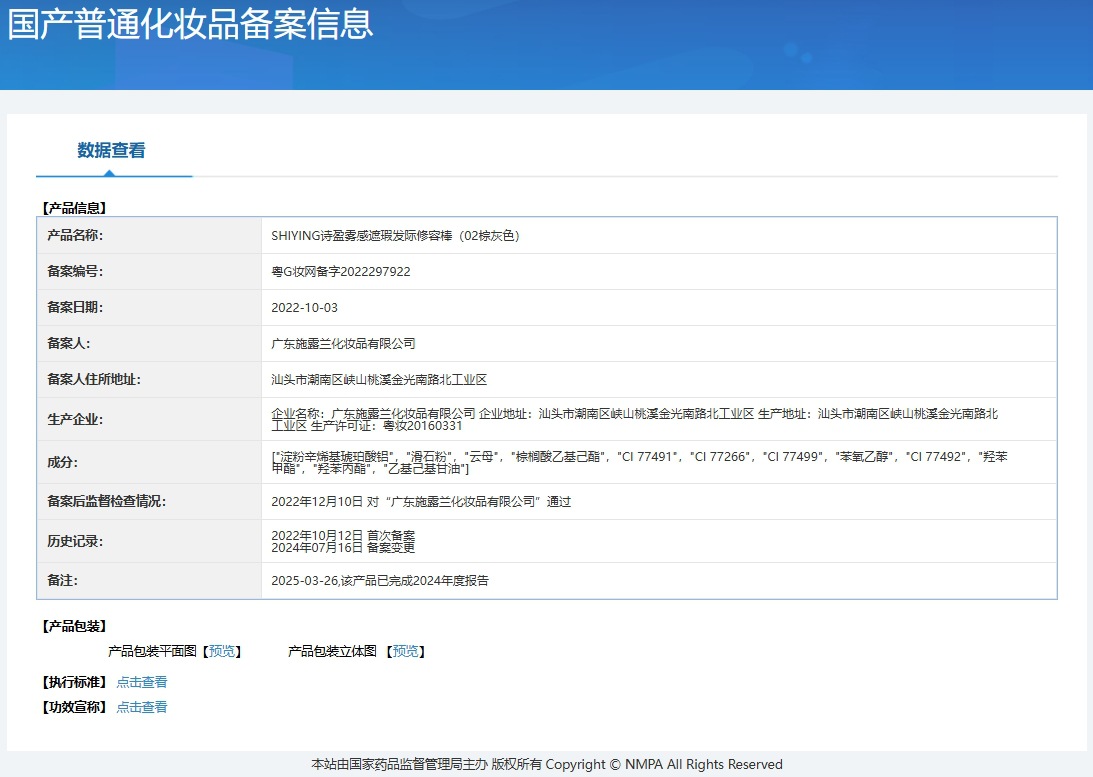Screen dimensions: 1093x777
Task: Click the 备案后监督检查情况 row label
Action: 106,501
